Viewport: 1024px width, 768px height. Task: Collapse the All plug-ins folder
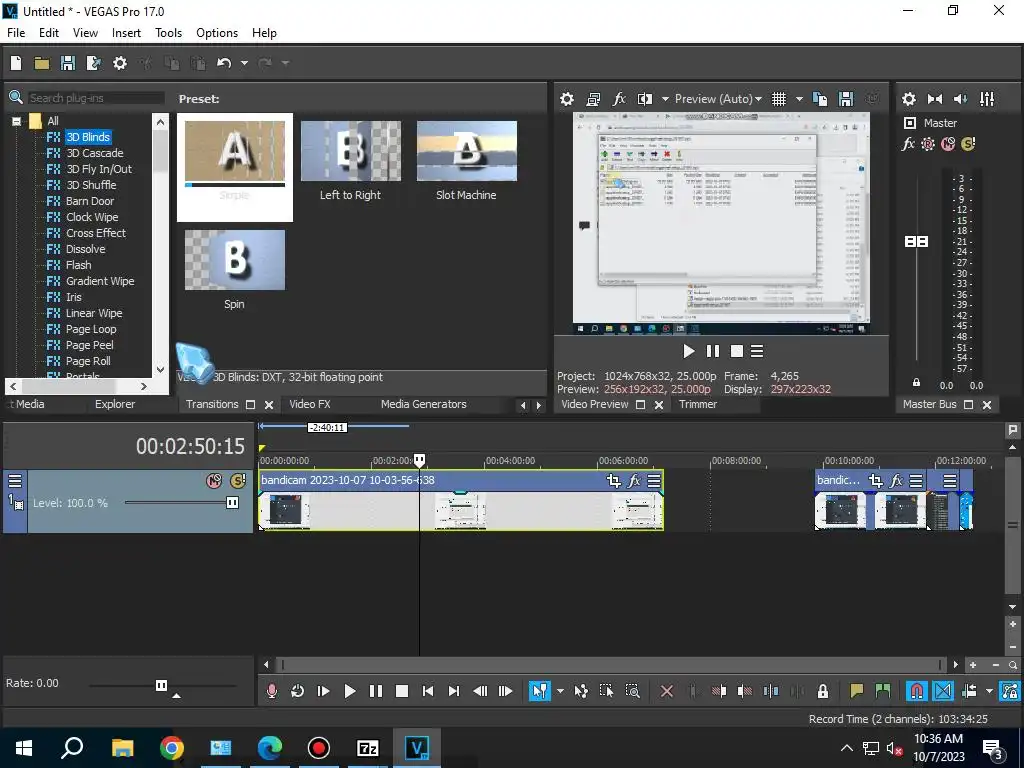point(16,121)
